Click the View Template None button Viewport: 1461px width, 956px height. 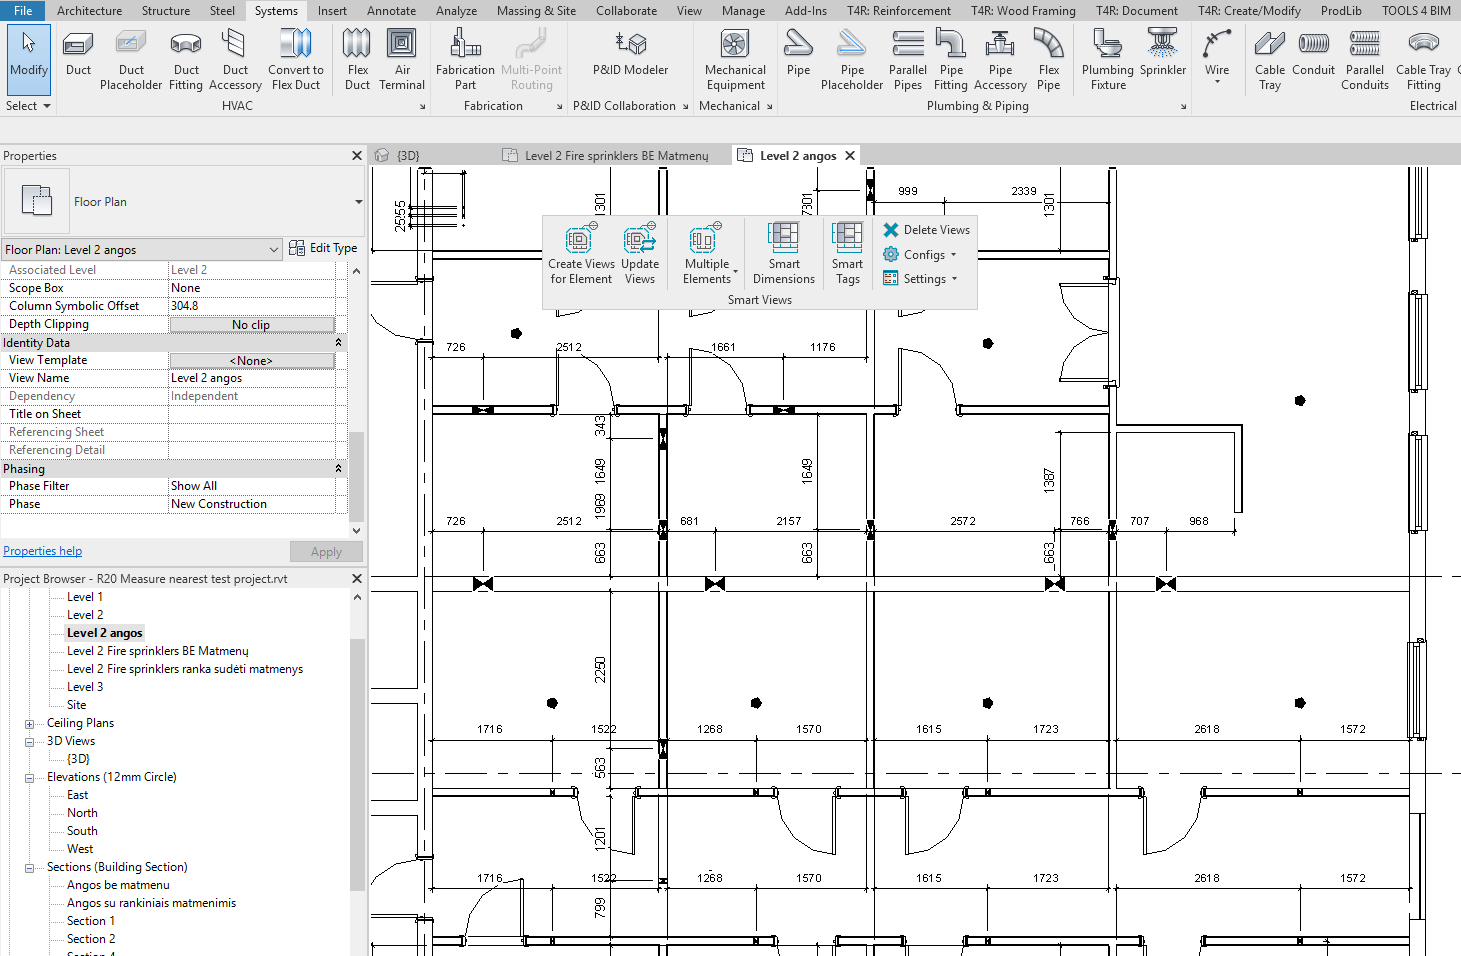pyautogui.click(x=251, y=361)
